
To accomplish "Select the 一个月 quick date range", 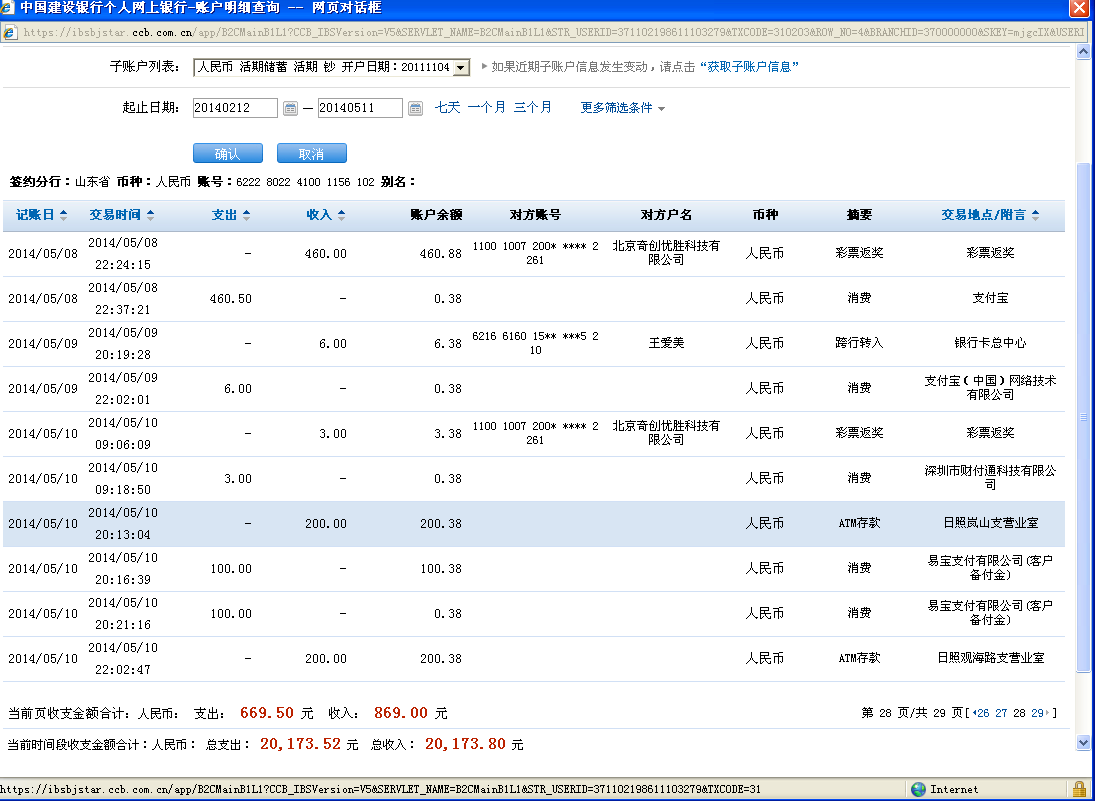I will click(x=486, y=108).
